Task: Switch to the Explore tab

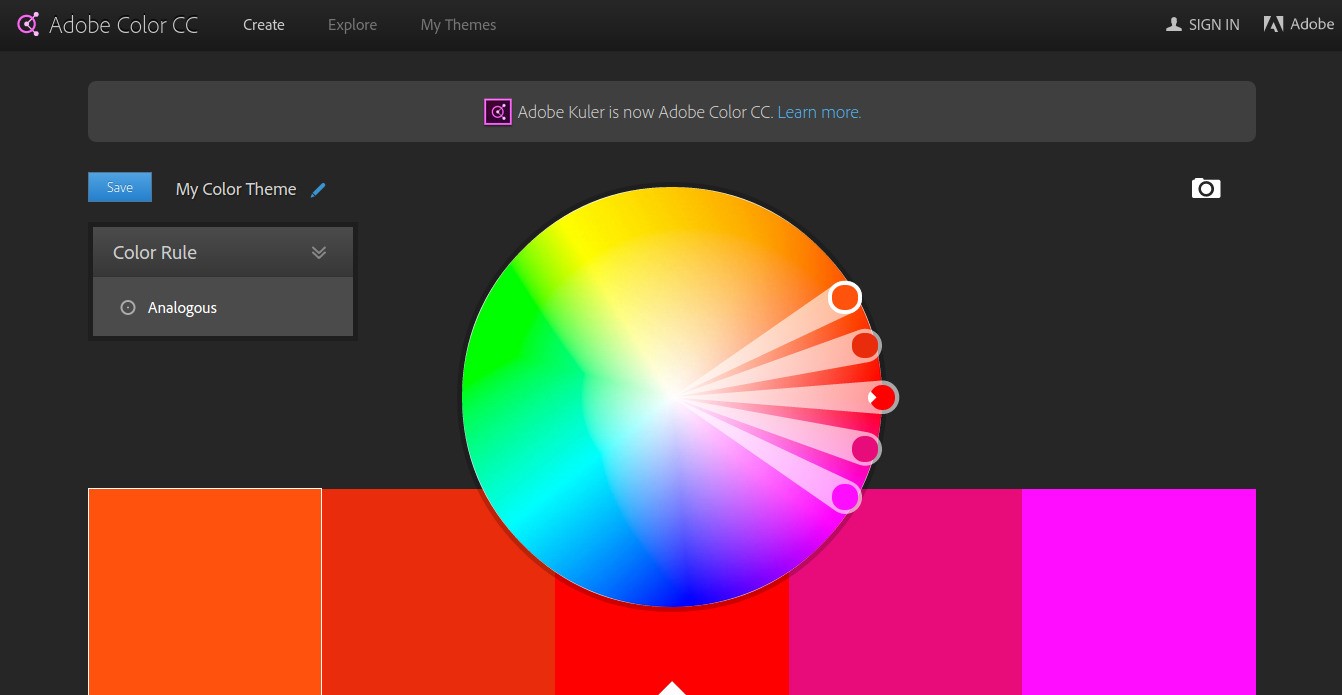Action: pos(352,24)
